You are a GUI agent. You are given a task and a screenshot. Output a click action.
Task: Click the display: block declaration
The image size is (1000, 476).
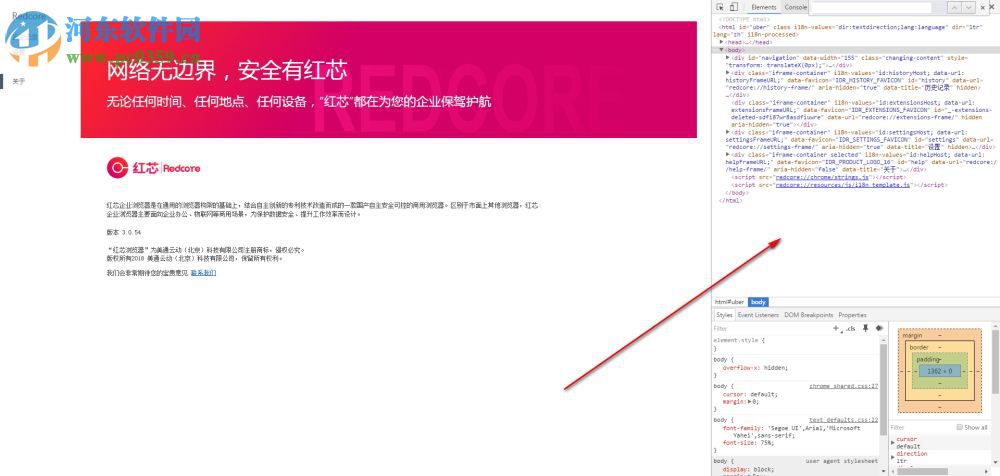tap(747, 469)
